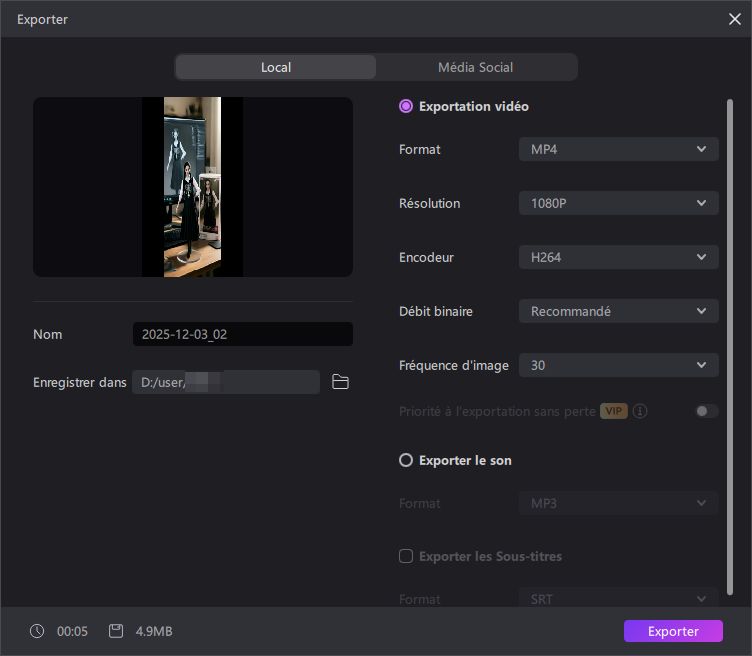The height and width of the screenshot is (656, 752).
Task: Open the subtitle Format dropdown showing SRT
Action: click(618, 599)
